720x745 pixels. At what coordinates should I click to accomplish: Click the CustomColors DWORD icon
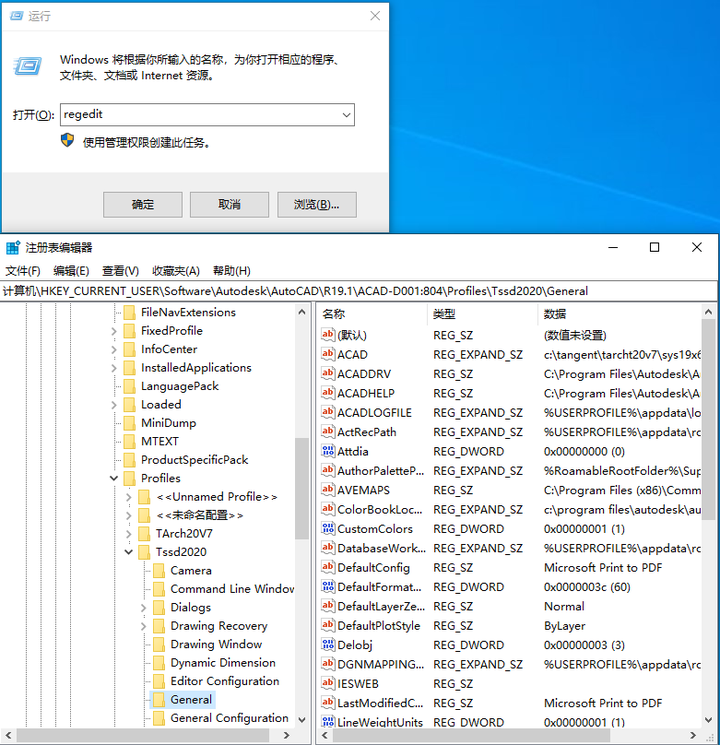click(x=327, y=529)
